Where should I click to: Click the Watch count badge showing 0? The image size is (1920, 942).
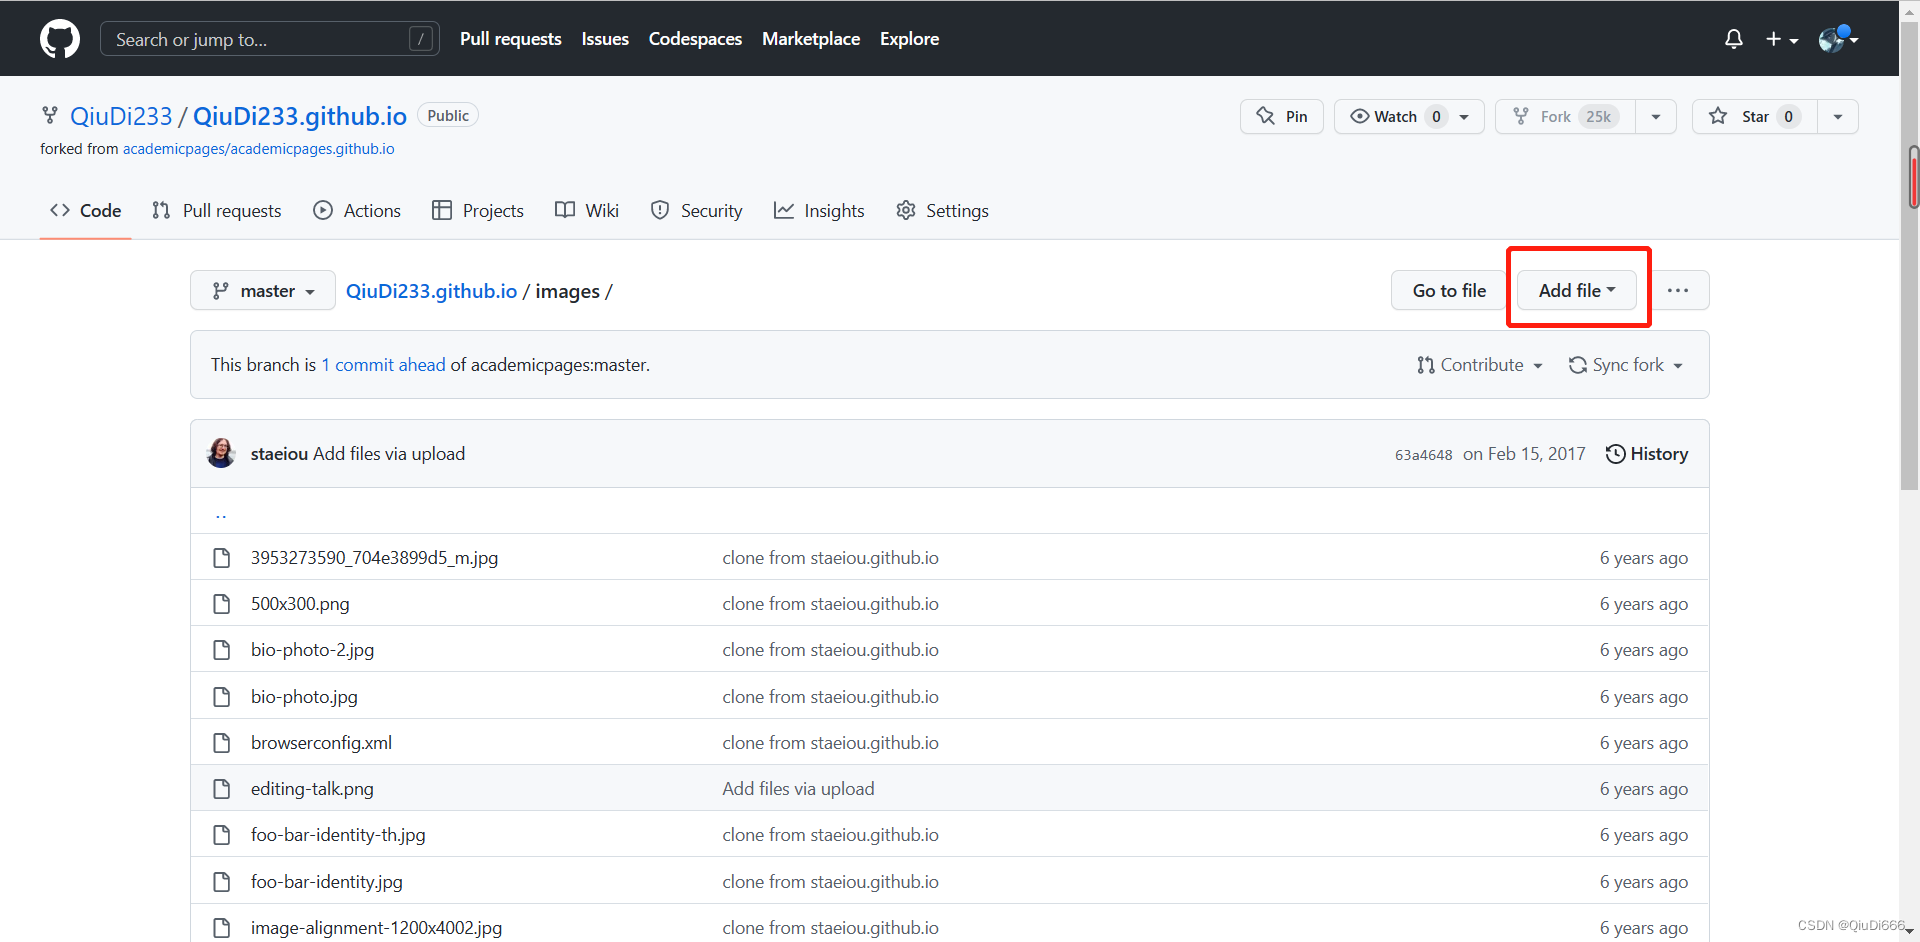point(1436,116)
